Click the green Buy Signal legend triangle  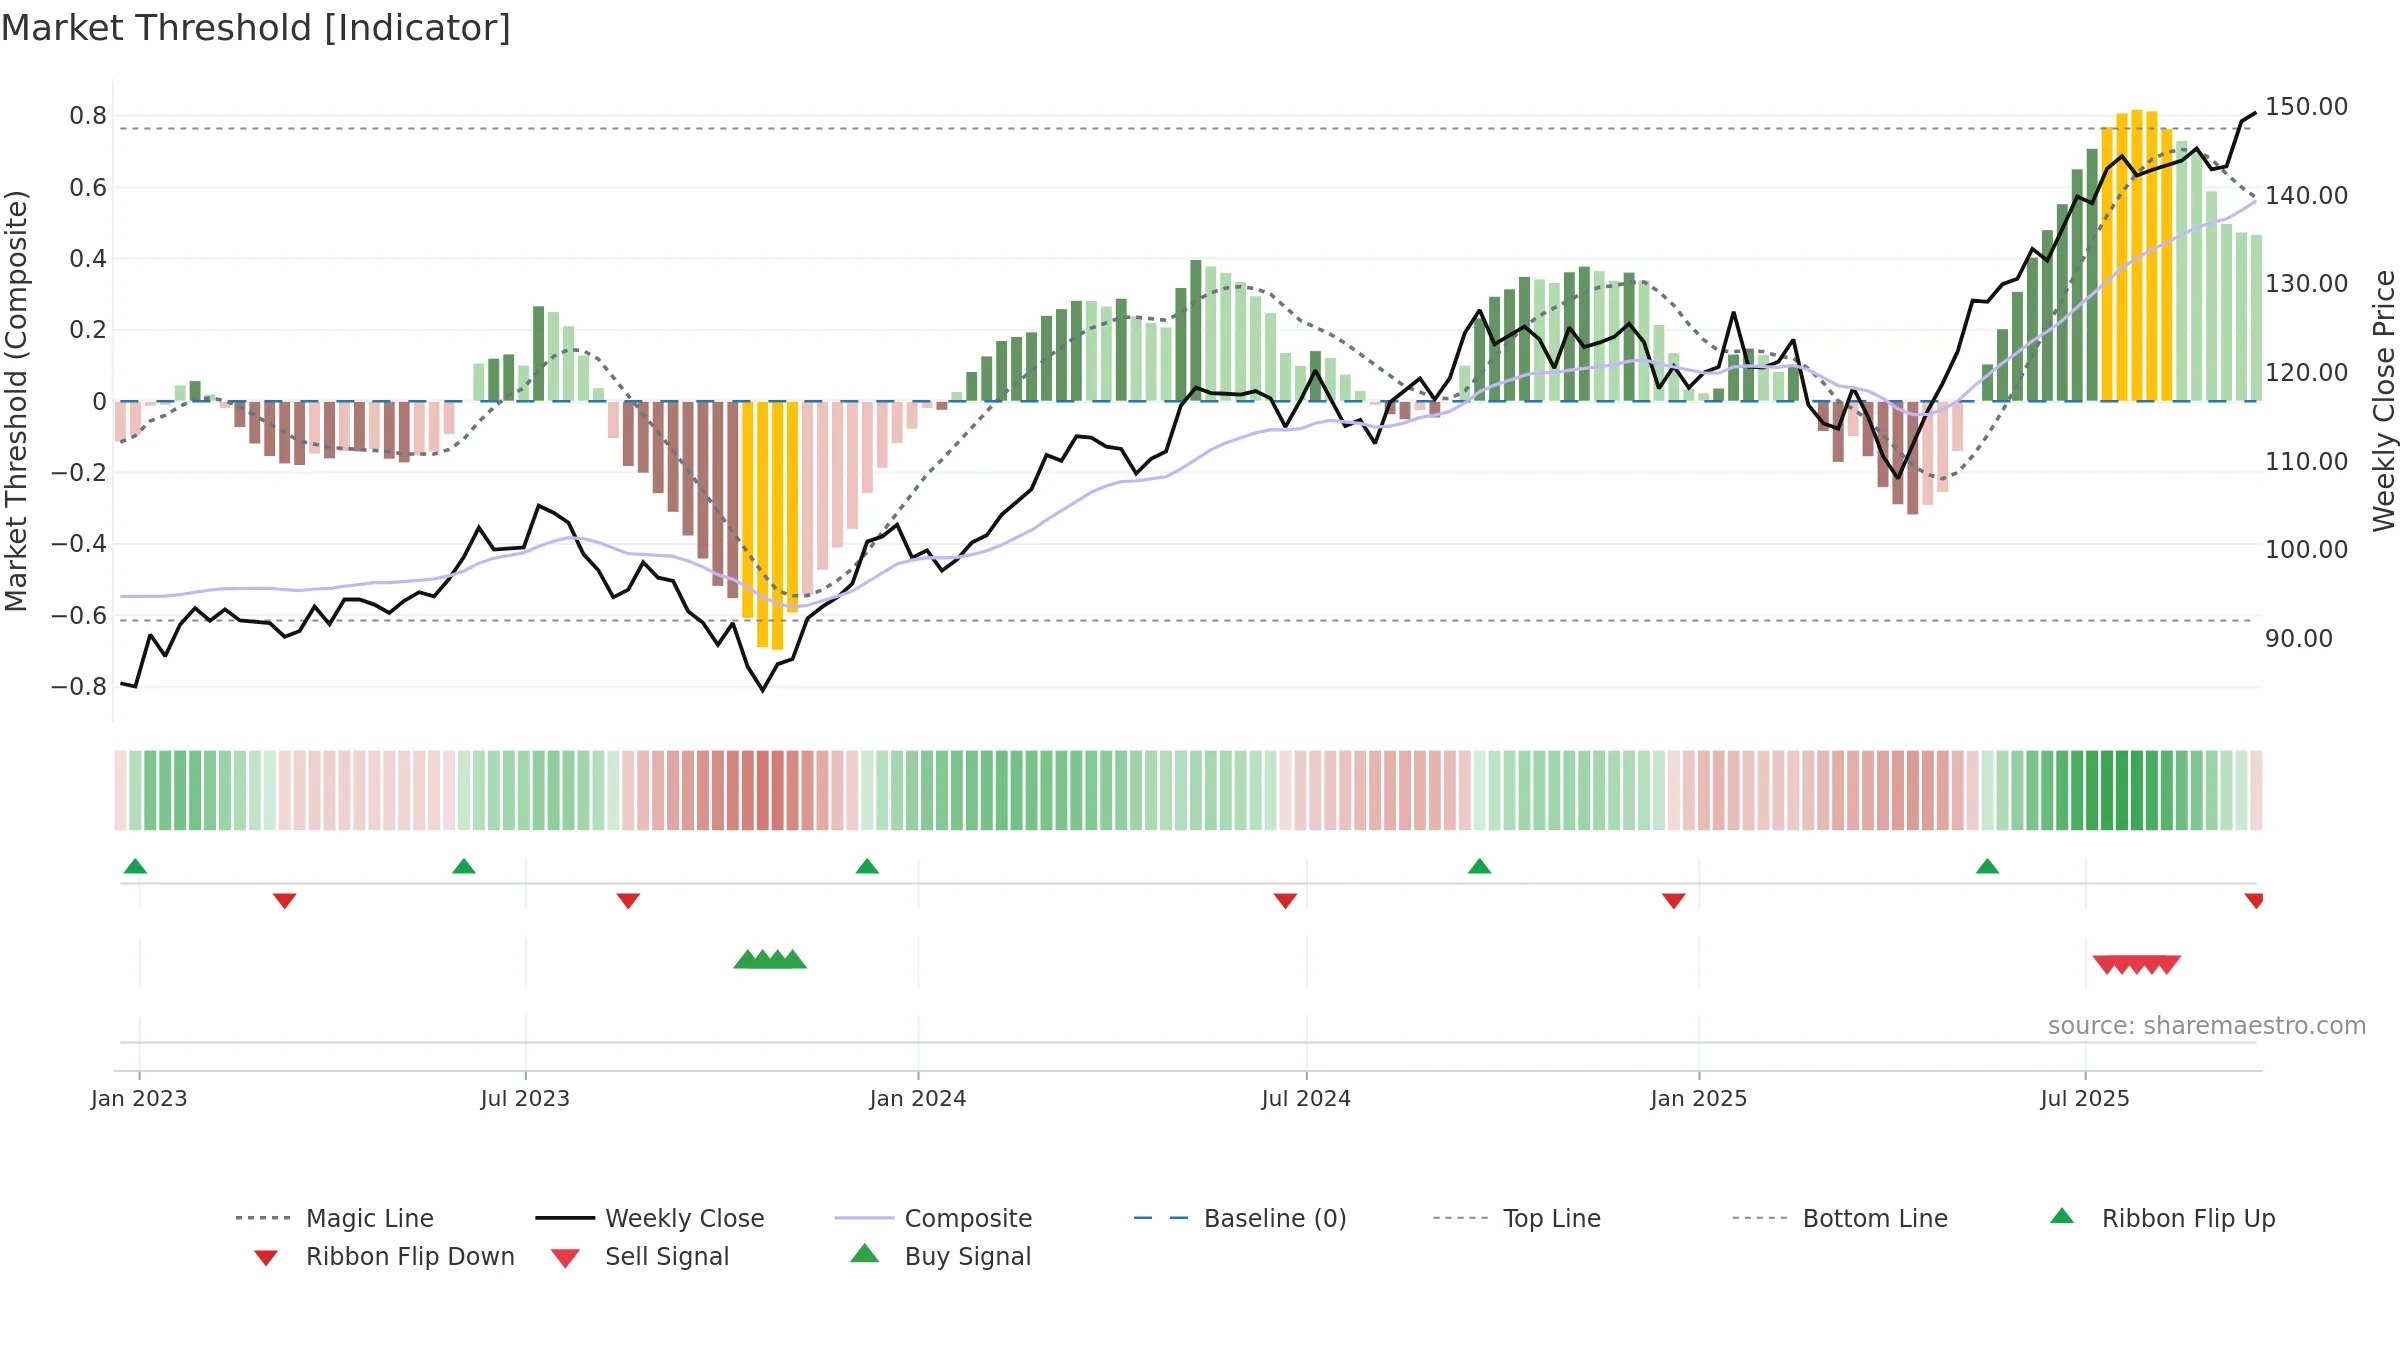tap(865, 1253)
